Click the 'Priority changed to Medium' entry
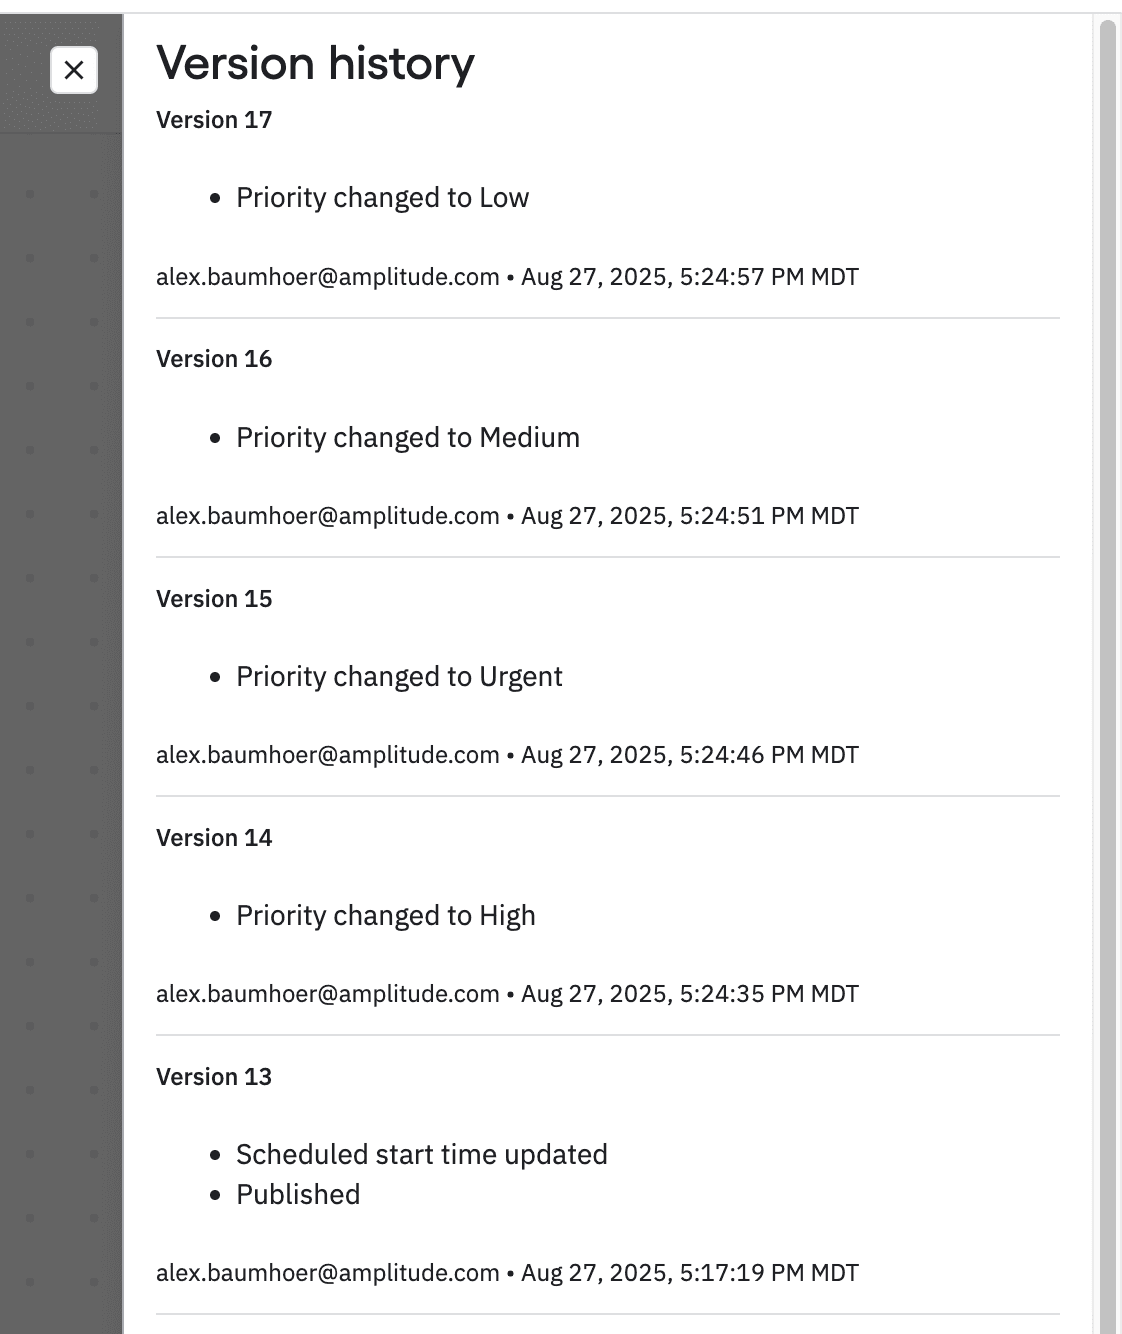1122x1334 pixels. [x=407, y=438]
